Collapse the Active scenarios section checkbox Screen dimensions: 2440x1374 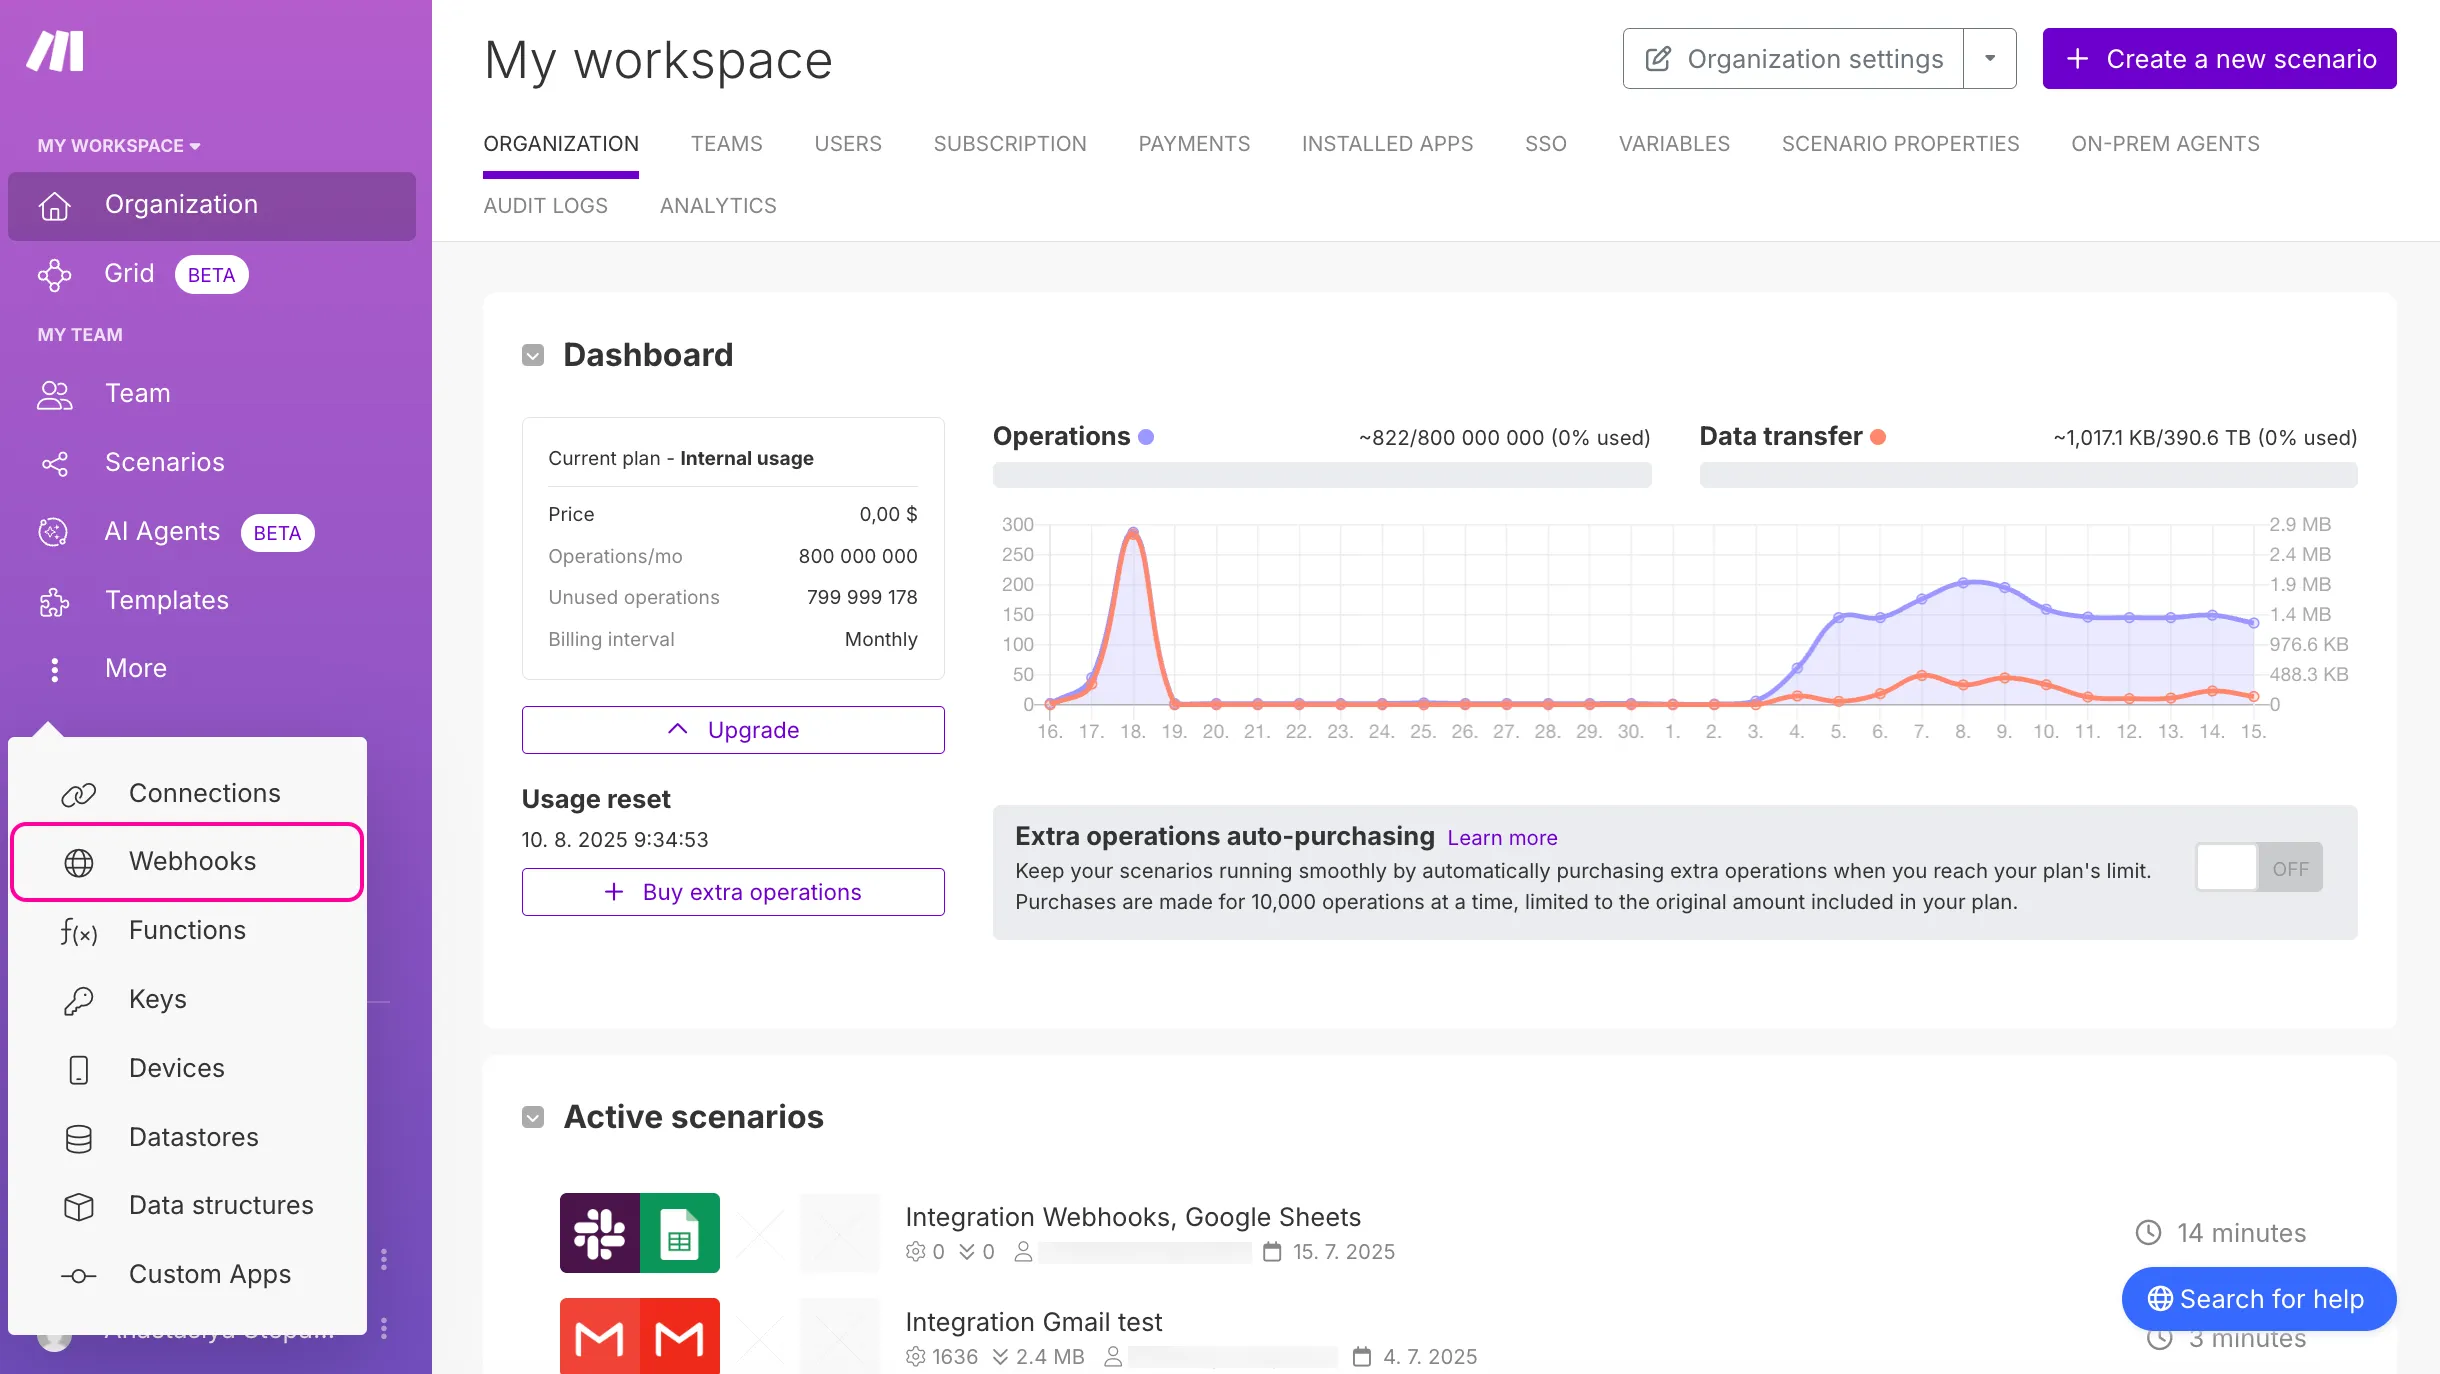coord(533,1117)
